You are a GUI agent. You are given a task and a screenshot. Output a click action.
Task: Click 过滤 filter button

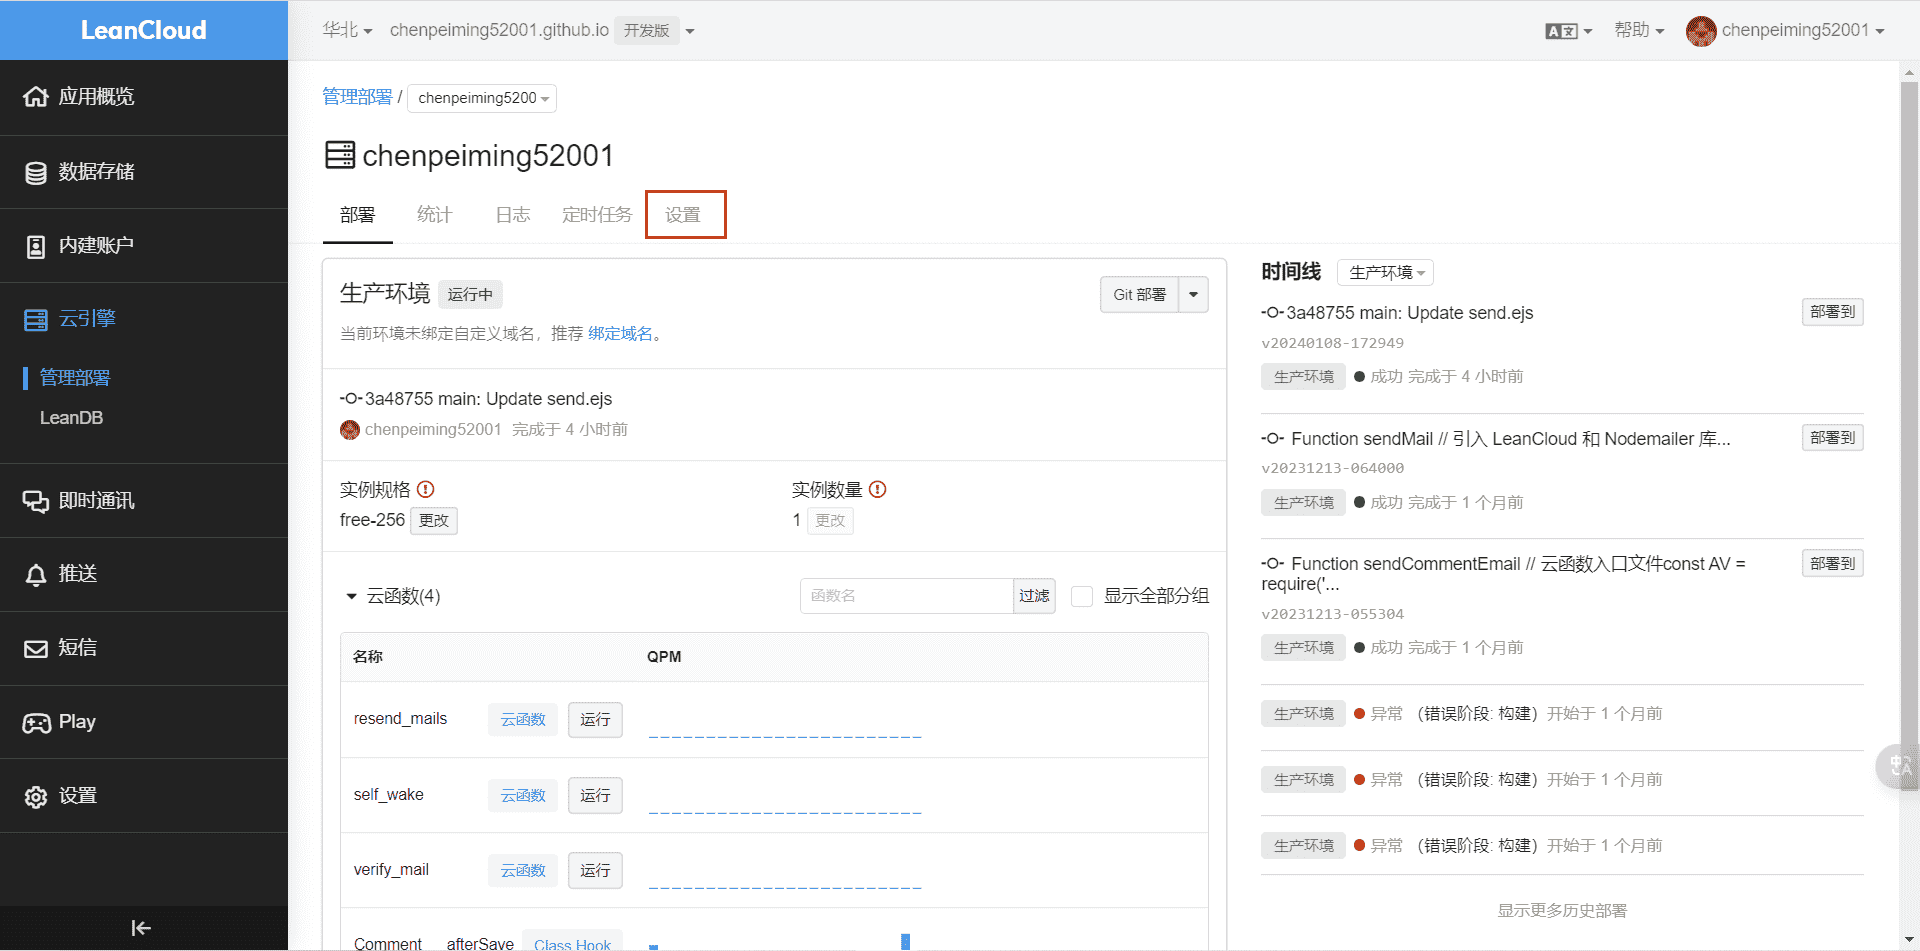pos(1034,596)
